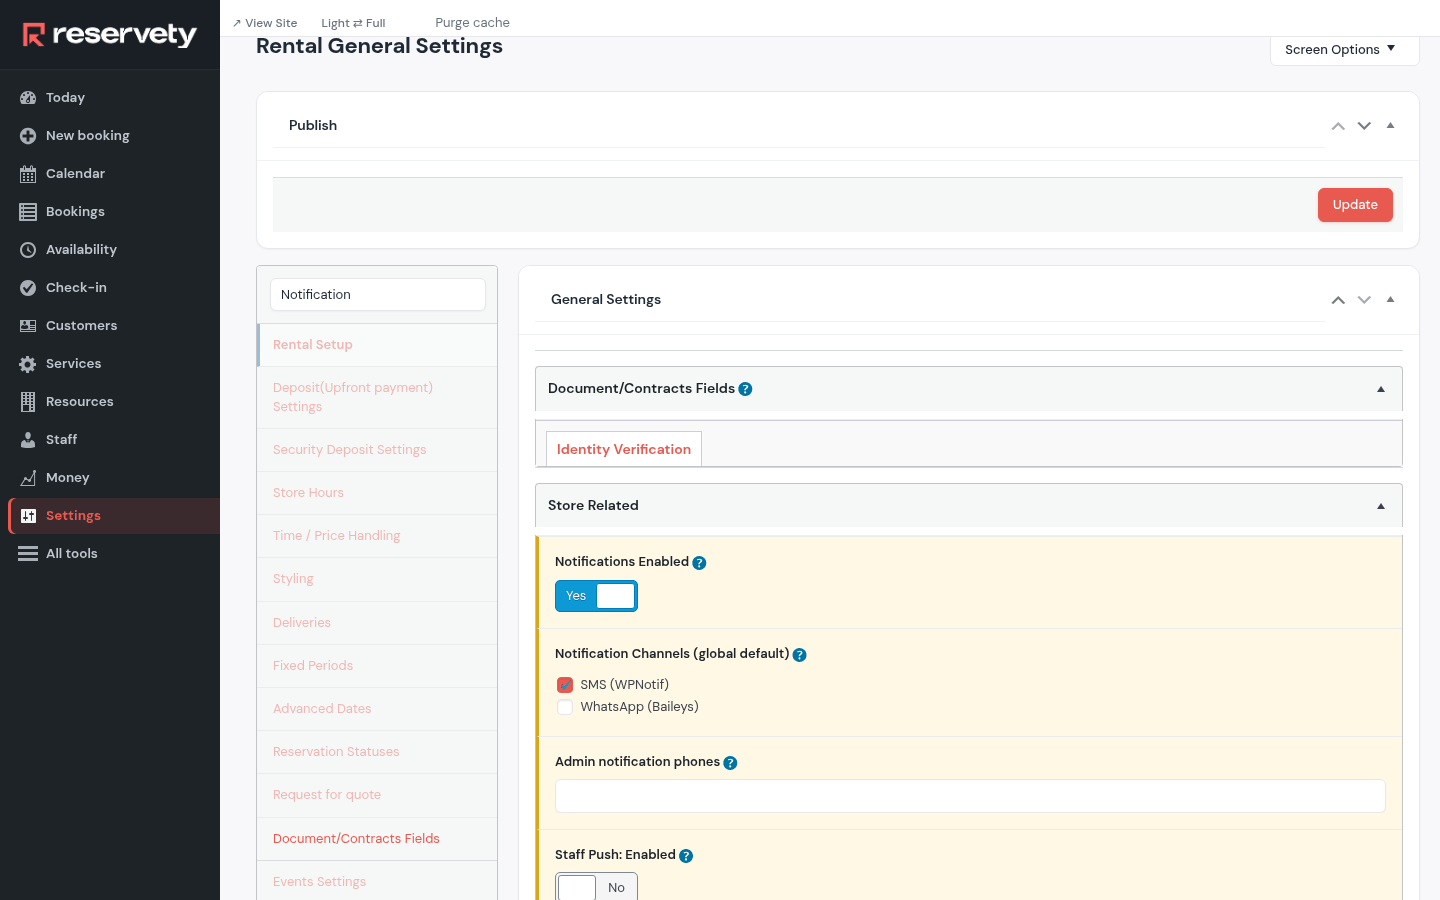The width and height of the screenshot is (1440, 900).
Task: Click help icon beside Notification Channels
Action: point(799,655)
